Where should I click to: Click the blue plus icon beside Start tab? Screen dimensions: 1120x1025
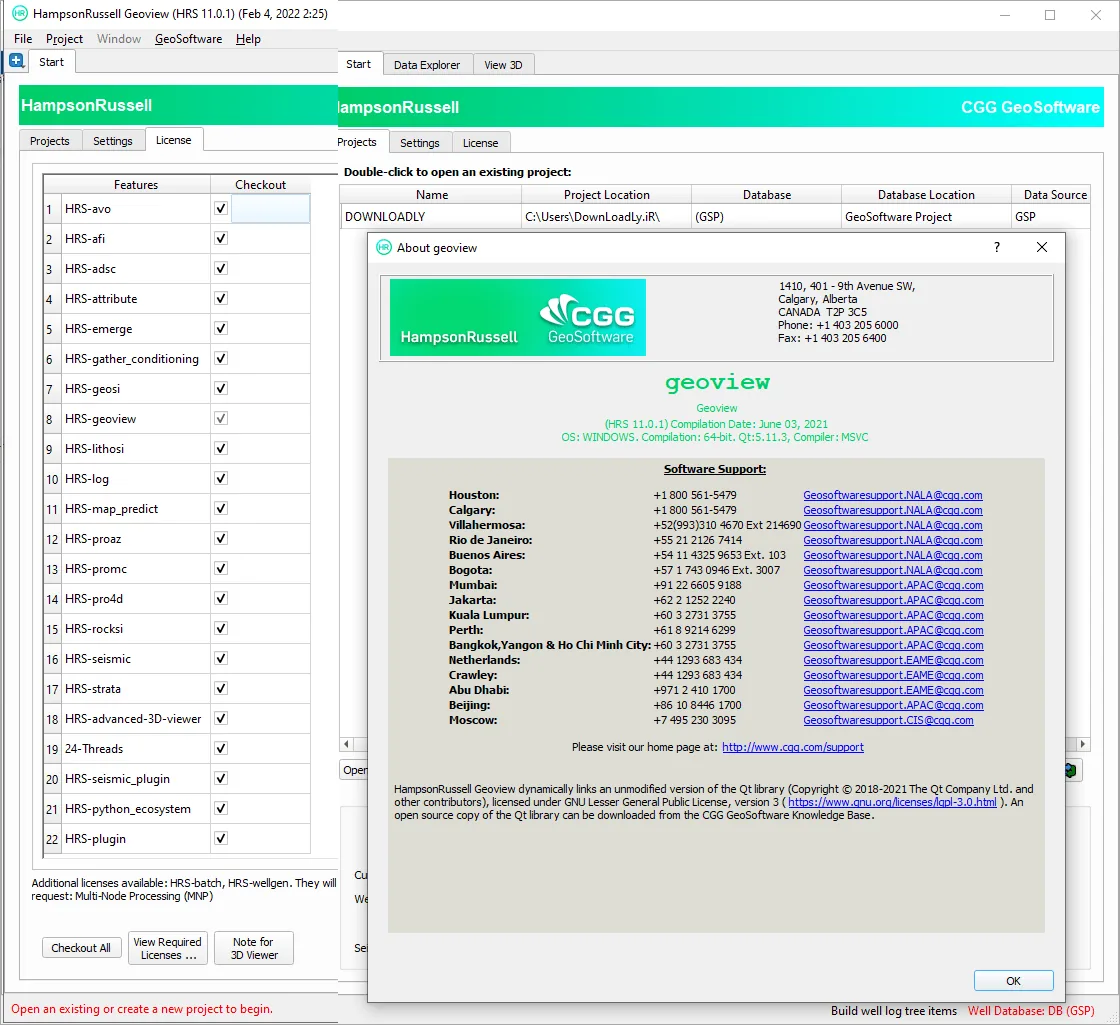tap(16, 61)
